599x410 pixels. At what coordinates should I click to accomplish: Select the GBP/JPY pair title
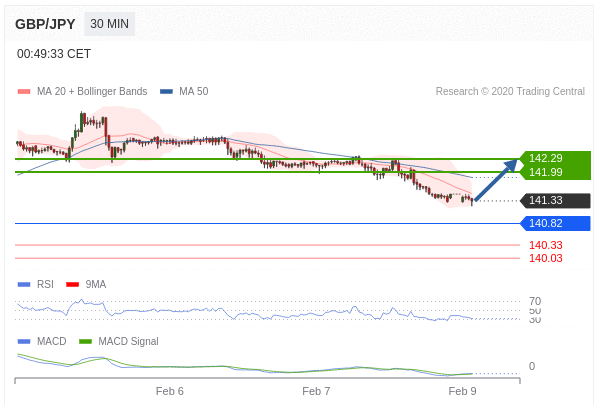(x=45, y=24)
